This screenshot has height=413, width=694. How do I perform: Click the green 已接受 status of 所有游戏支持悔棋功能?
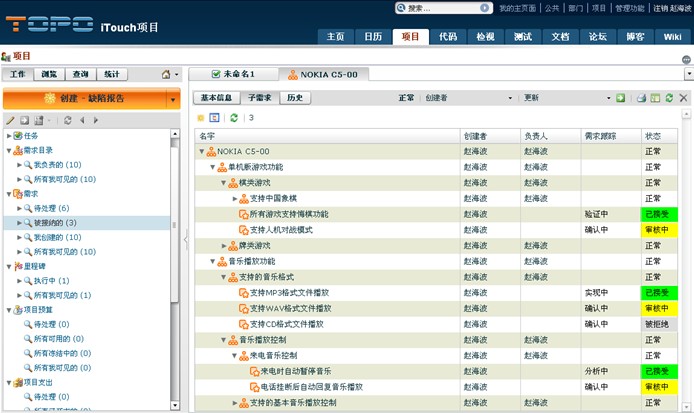(x=659, y=214)
